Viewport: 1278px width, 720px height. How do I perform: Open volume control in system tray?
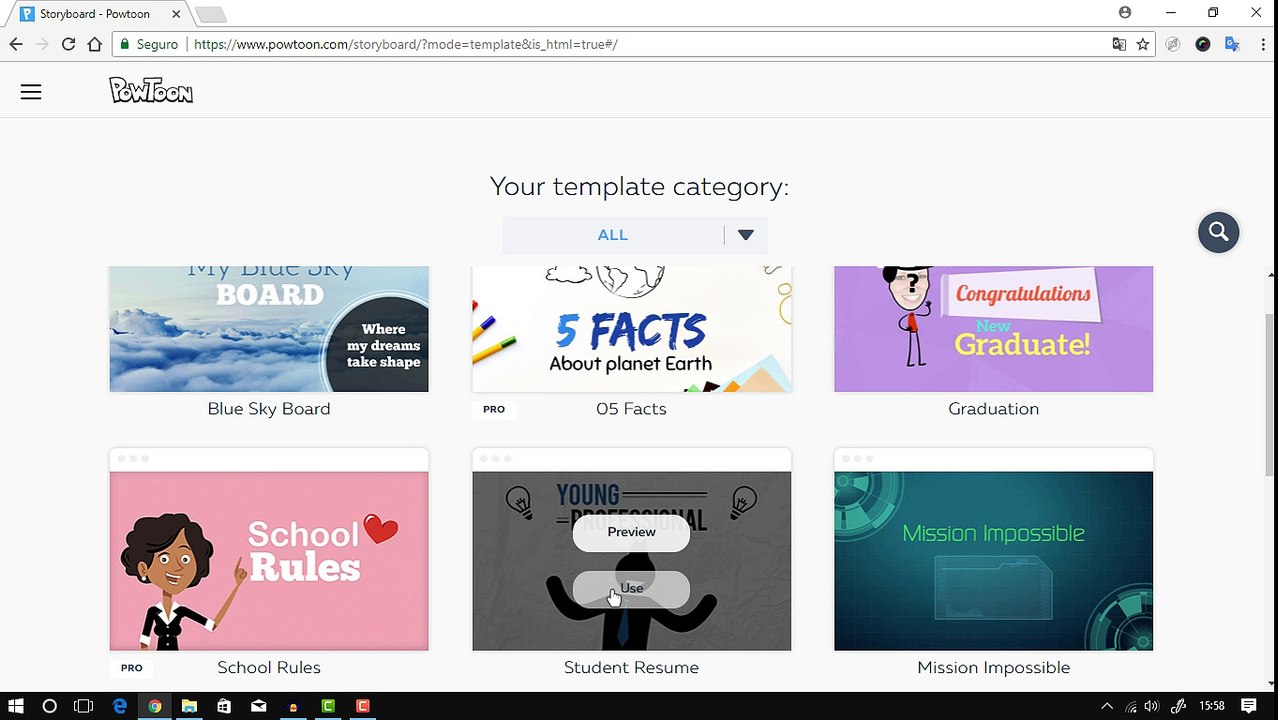coord(1153,706)
